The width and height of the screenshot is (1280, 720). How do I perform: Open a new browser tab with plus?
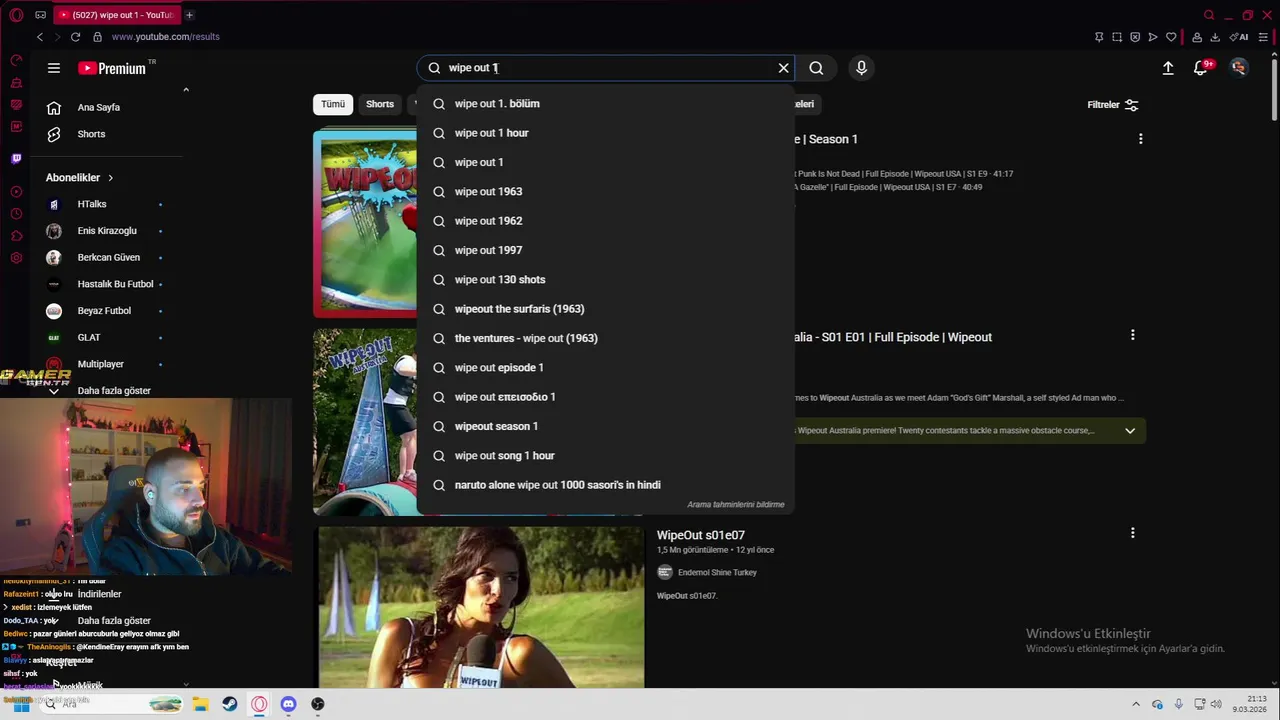point(189,15)
